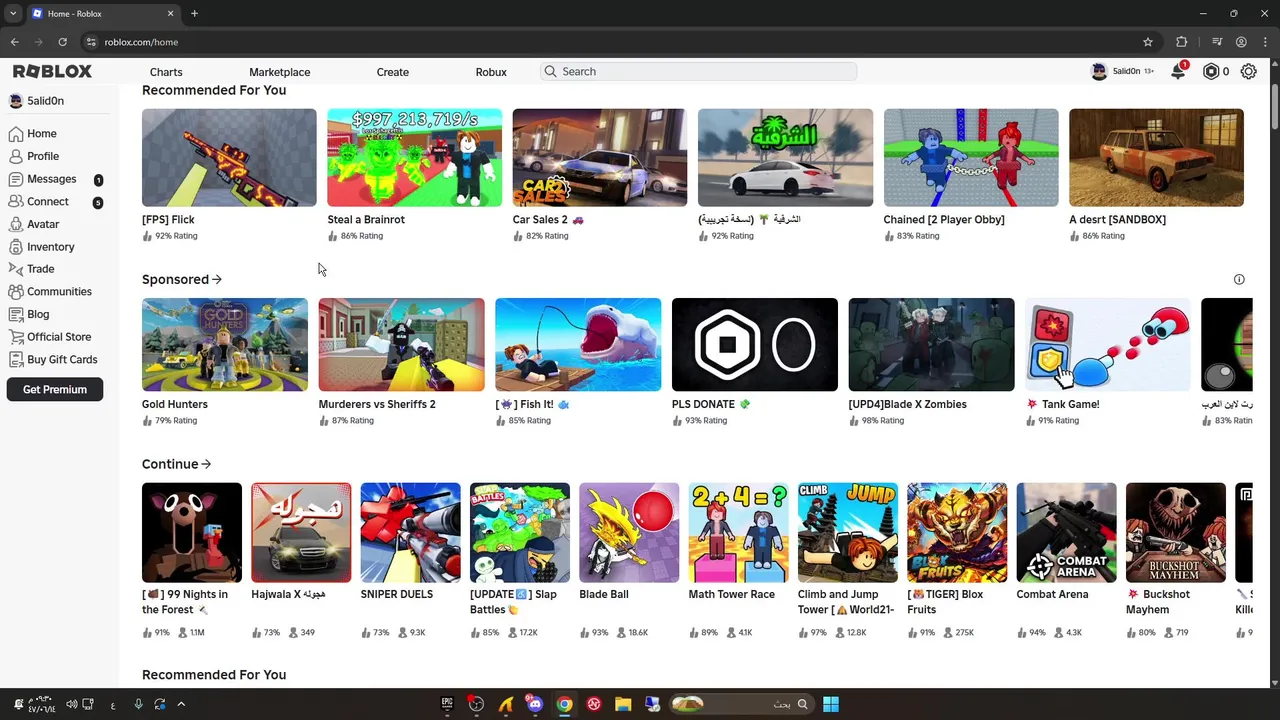Viewport: 1280px width, 720px height.
Task: Click the Windows Start button in taskbar
Action: [831, 704]
